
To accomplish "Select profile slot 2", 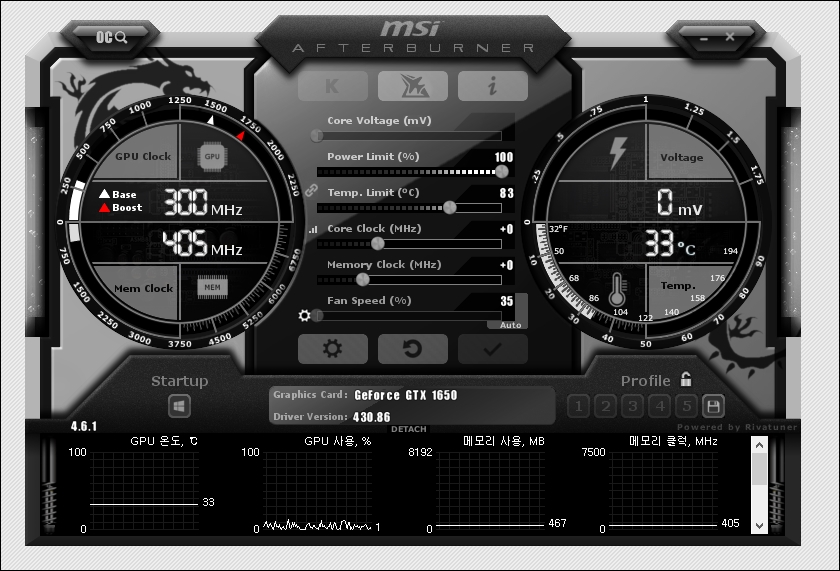I will pos(606,407).
